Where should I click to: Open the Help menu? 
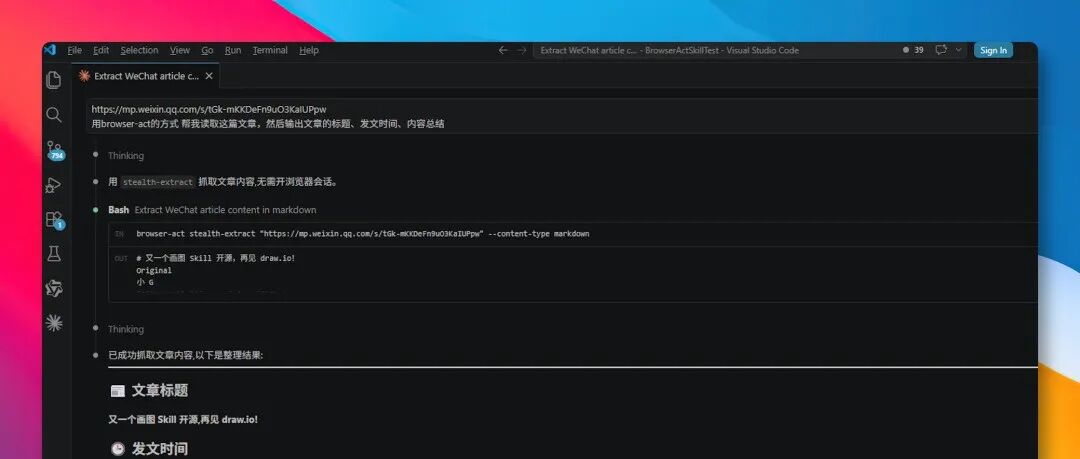pyautogui.click(x=309, y=50)
